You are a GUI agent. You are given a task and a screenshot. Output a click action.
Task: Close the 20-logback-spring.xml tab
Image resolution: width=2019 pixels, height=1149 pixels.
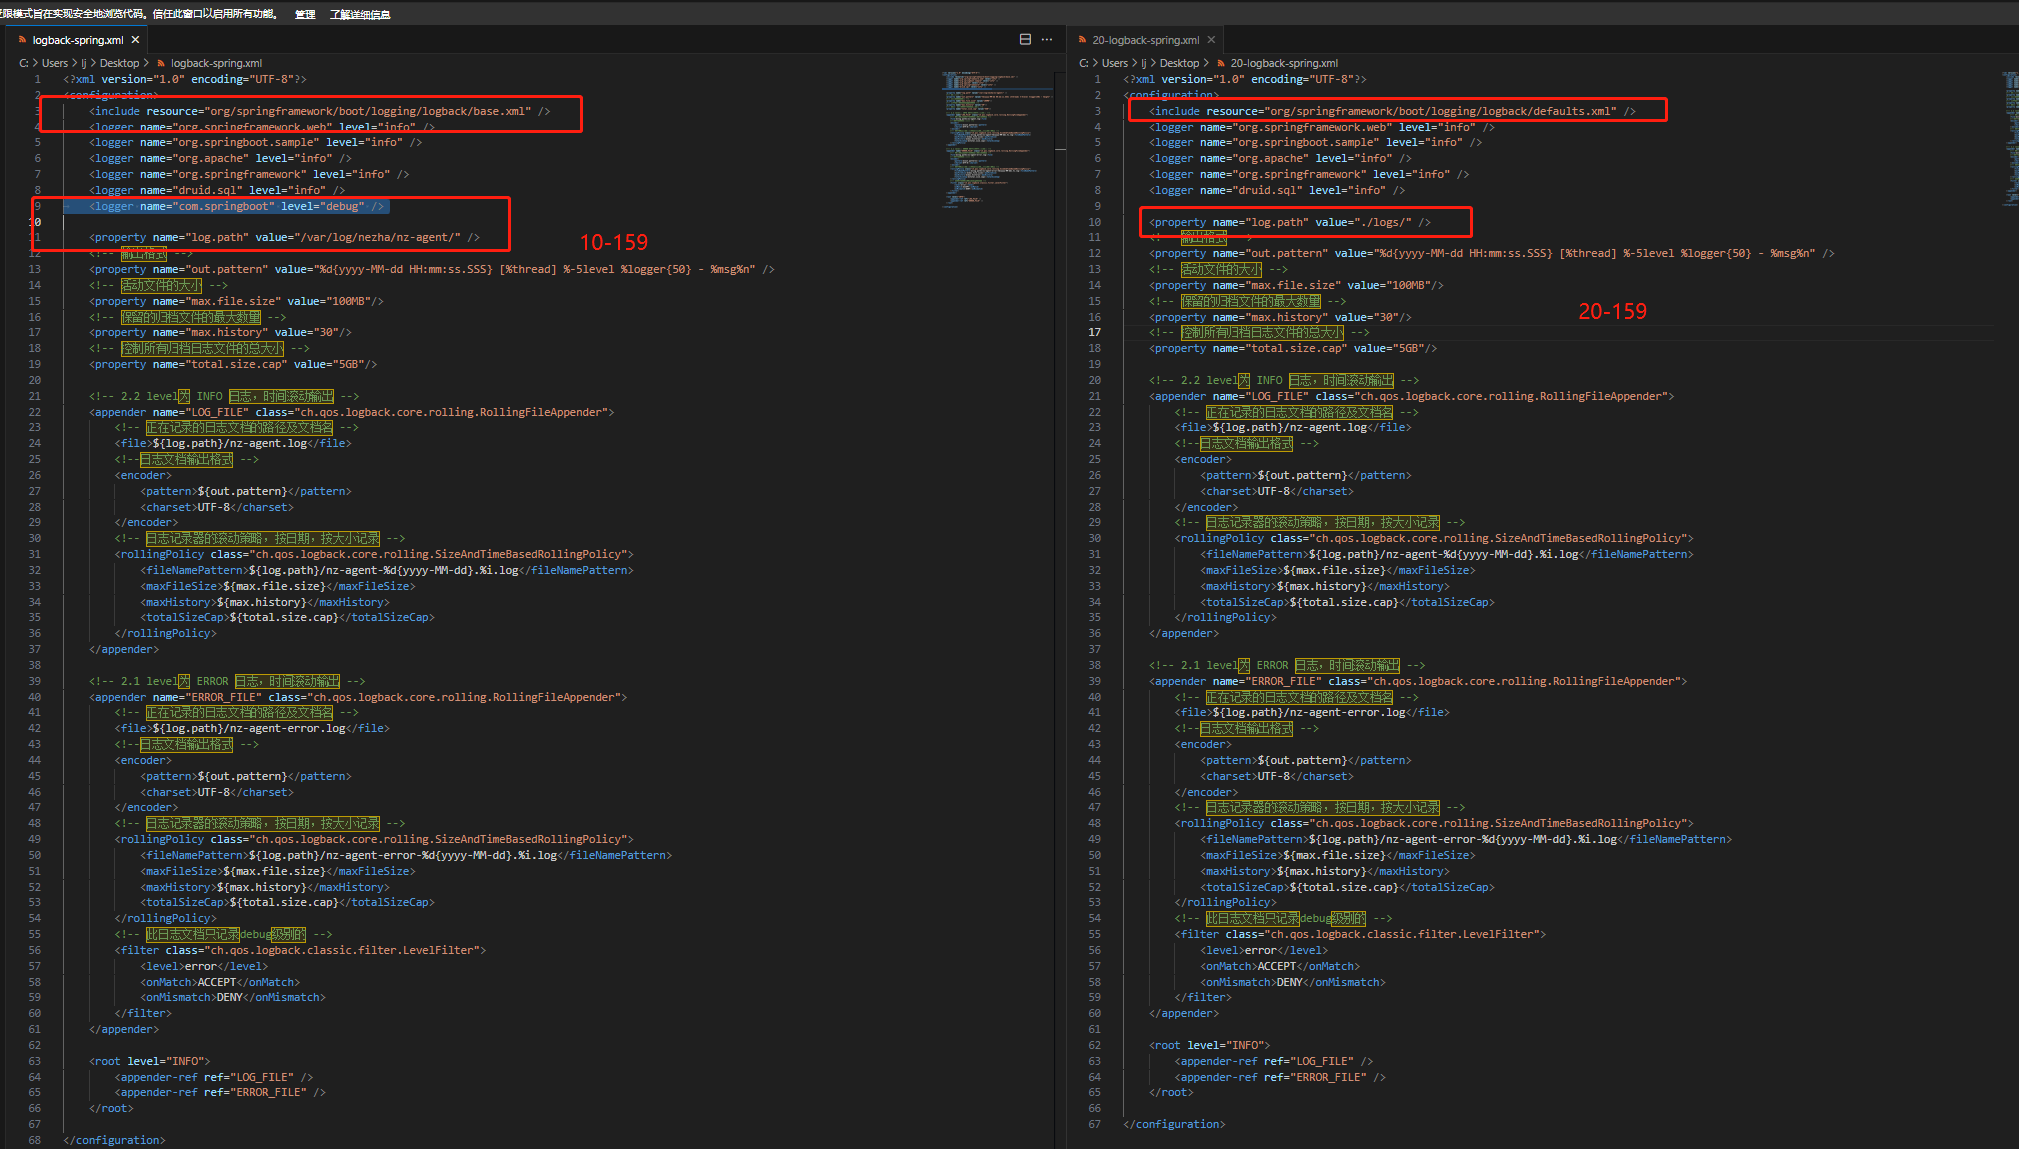coord(1211,40)
